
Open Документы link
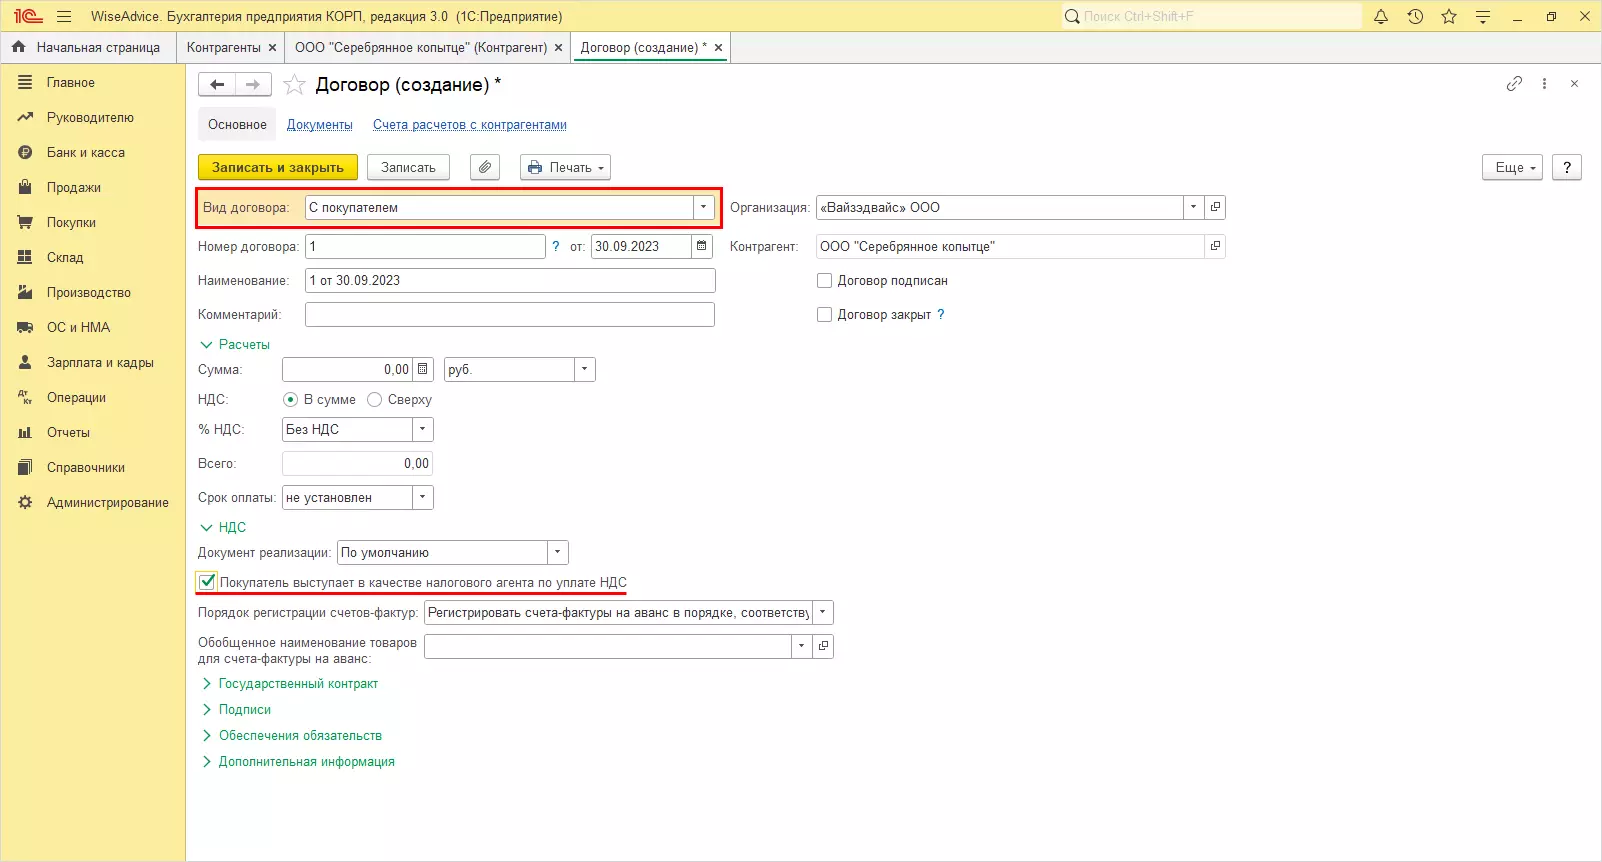click(x=320, y=125)
